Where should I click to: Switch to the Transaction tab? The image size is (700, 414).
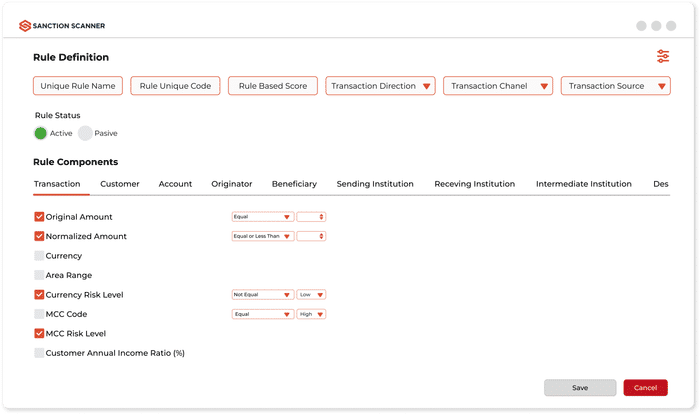pos(57,184)
